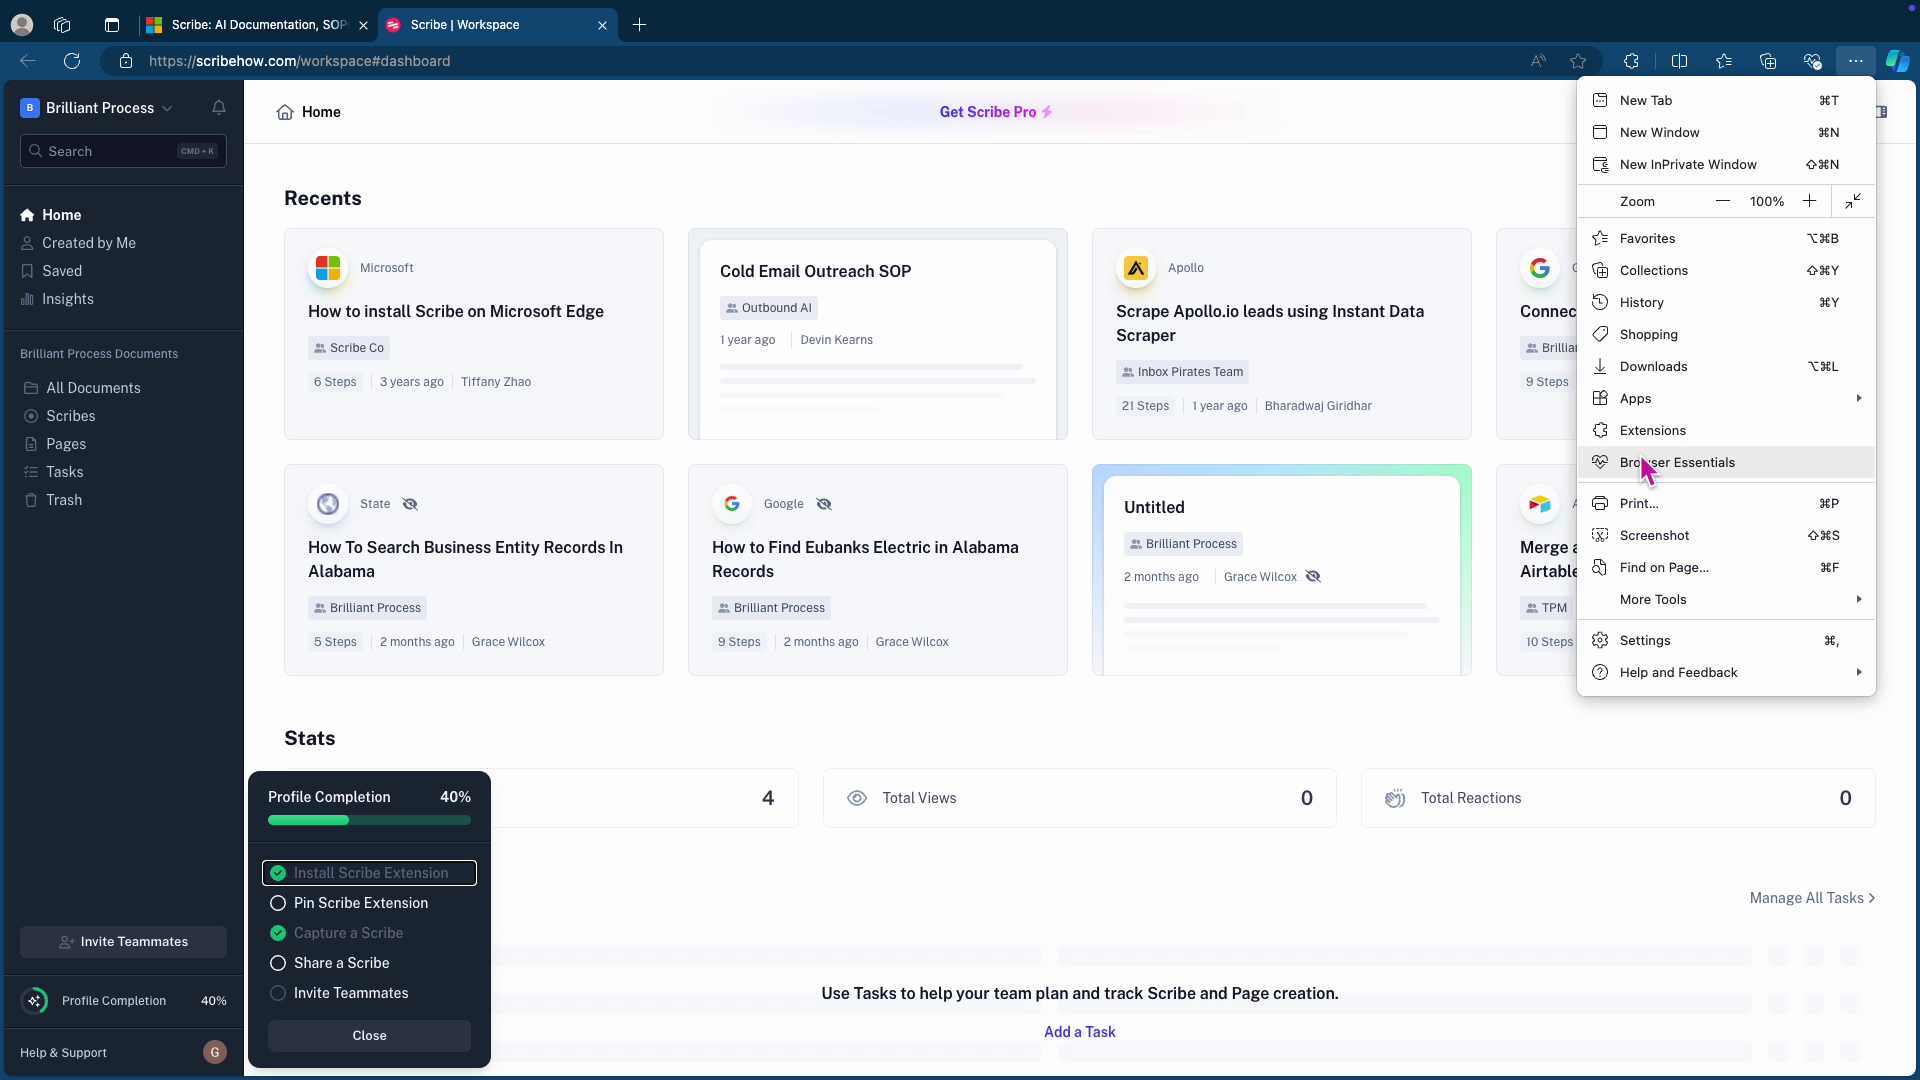Open the Insights sidebar item
This screenshot has height=1080, width=1920.
click(x=67, y=299)
